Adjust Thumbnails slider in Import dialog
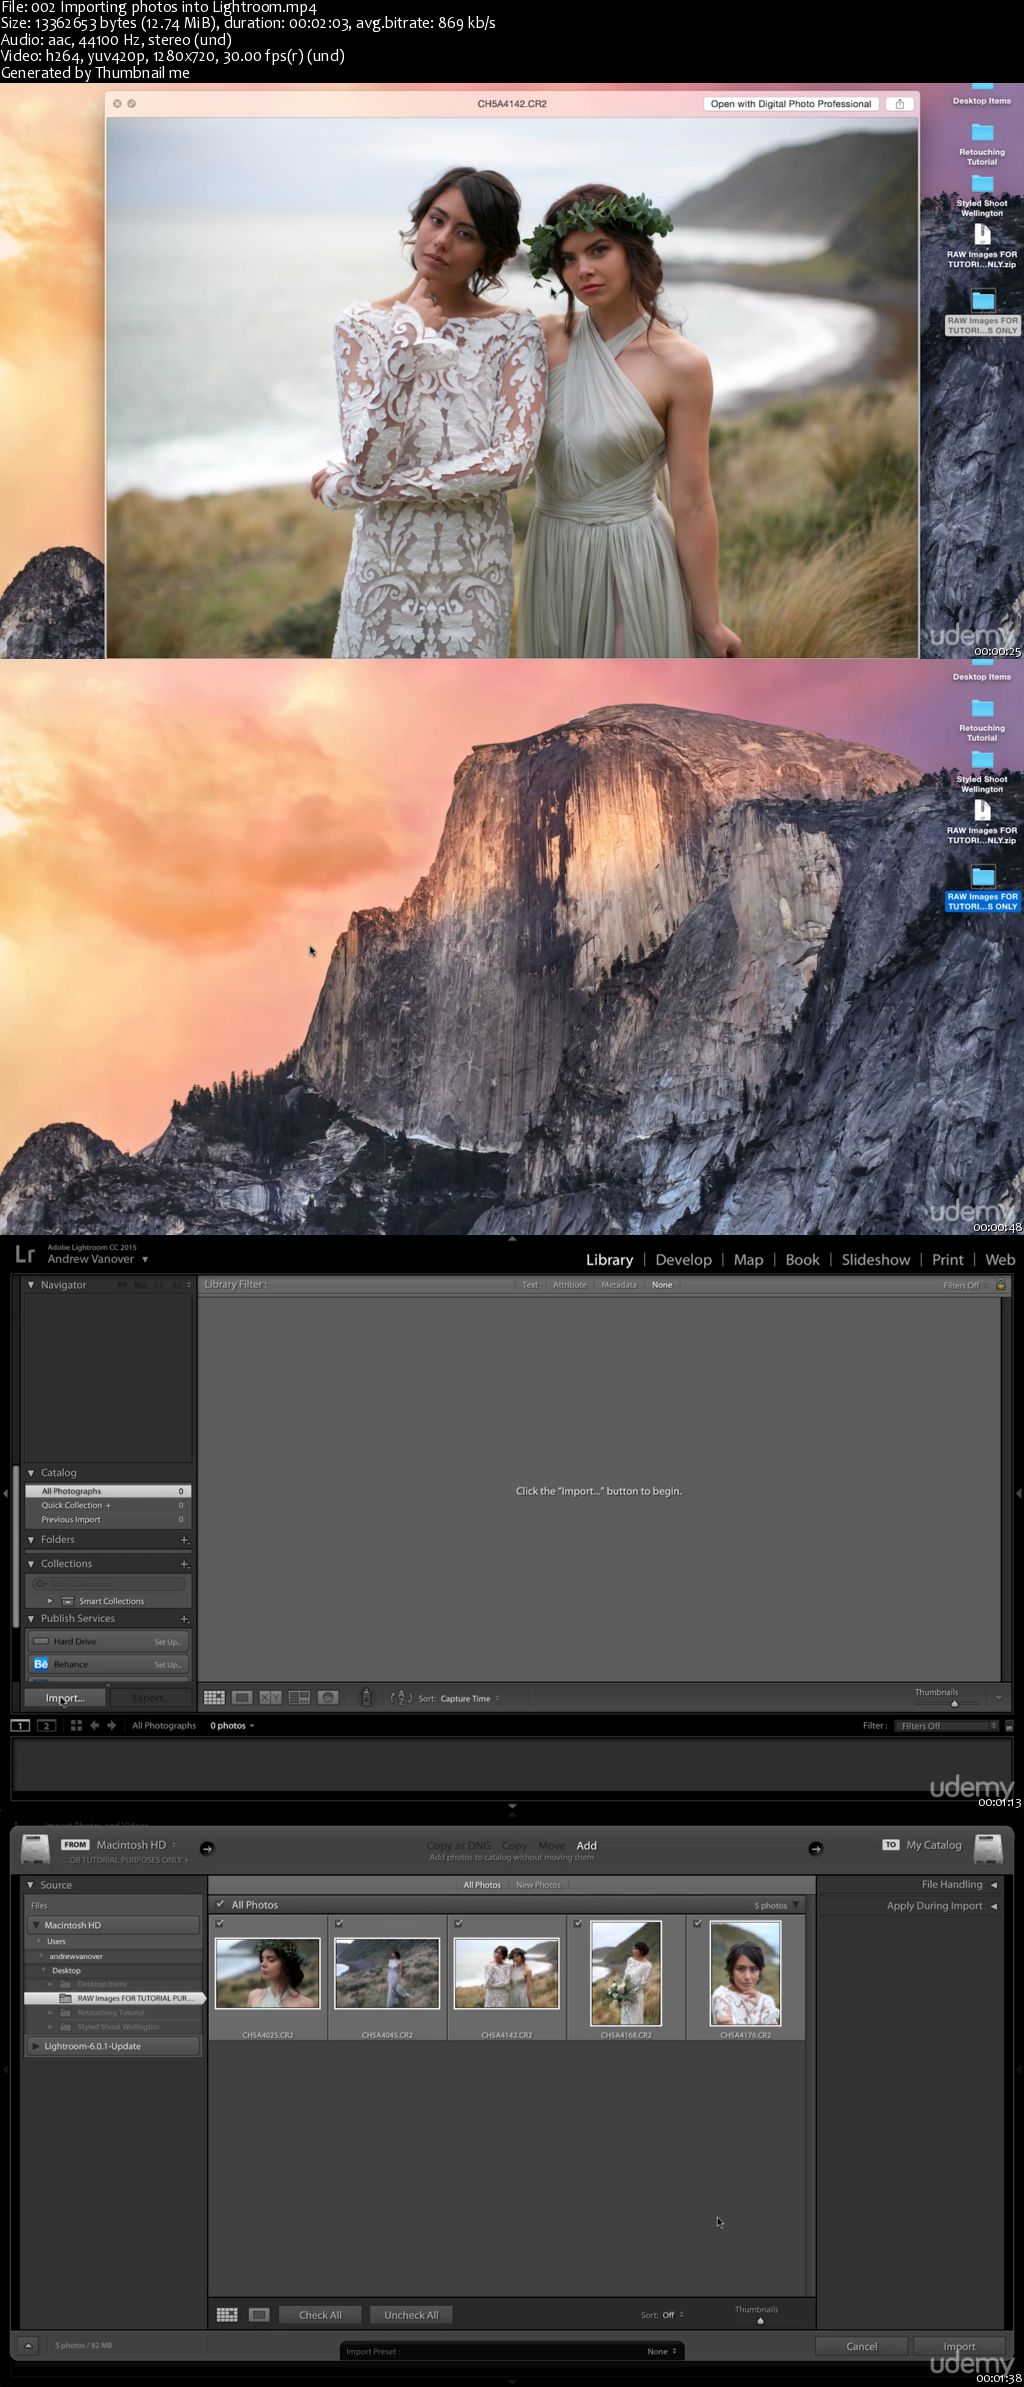Screen dimensions: 1024x2387 (x=760, y=2320)
